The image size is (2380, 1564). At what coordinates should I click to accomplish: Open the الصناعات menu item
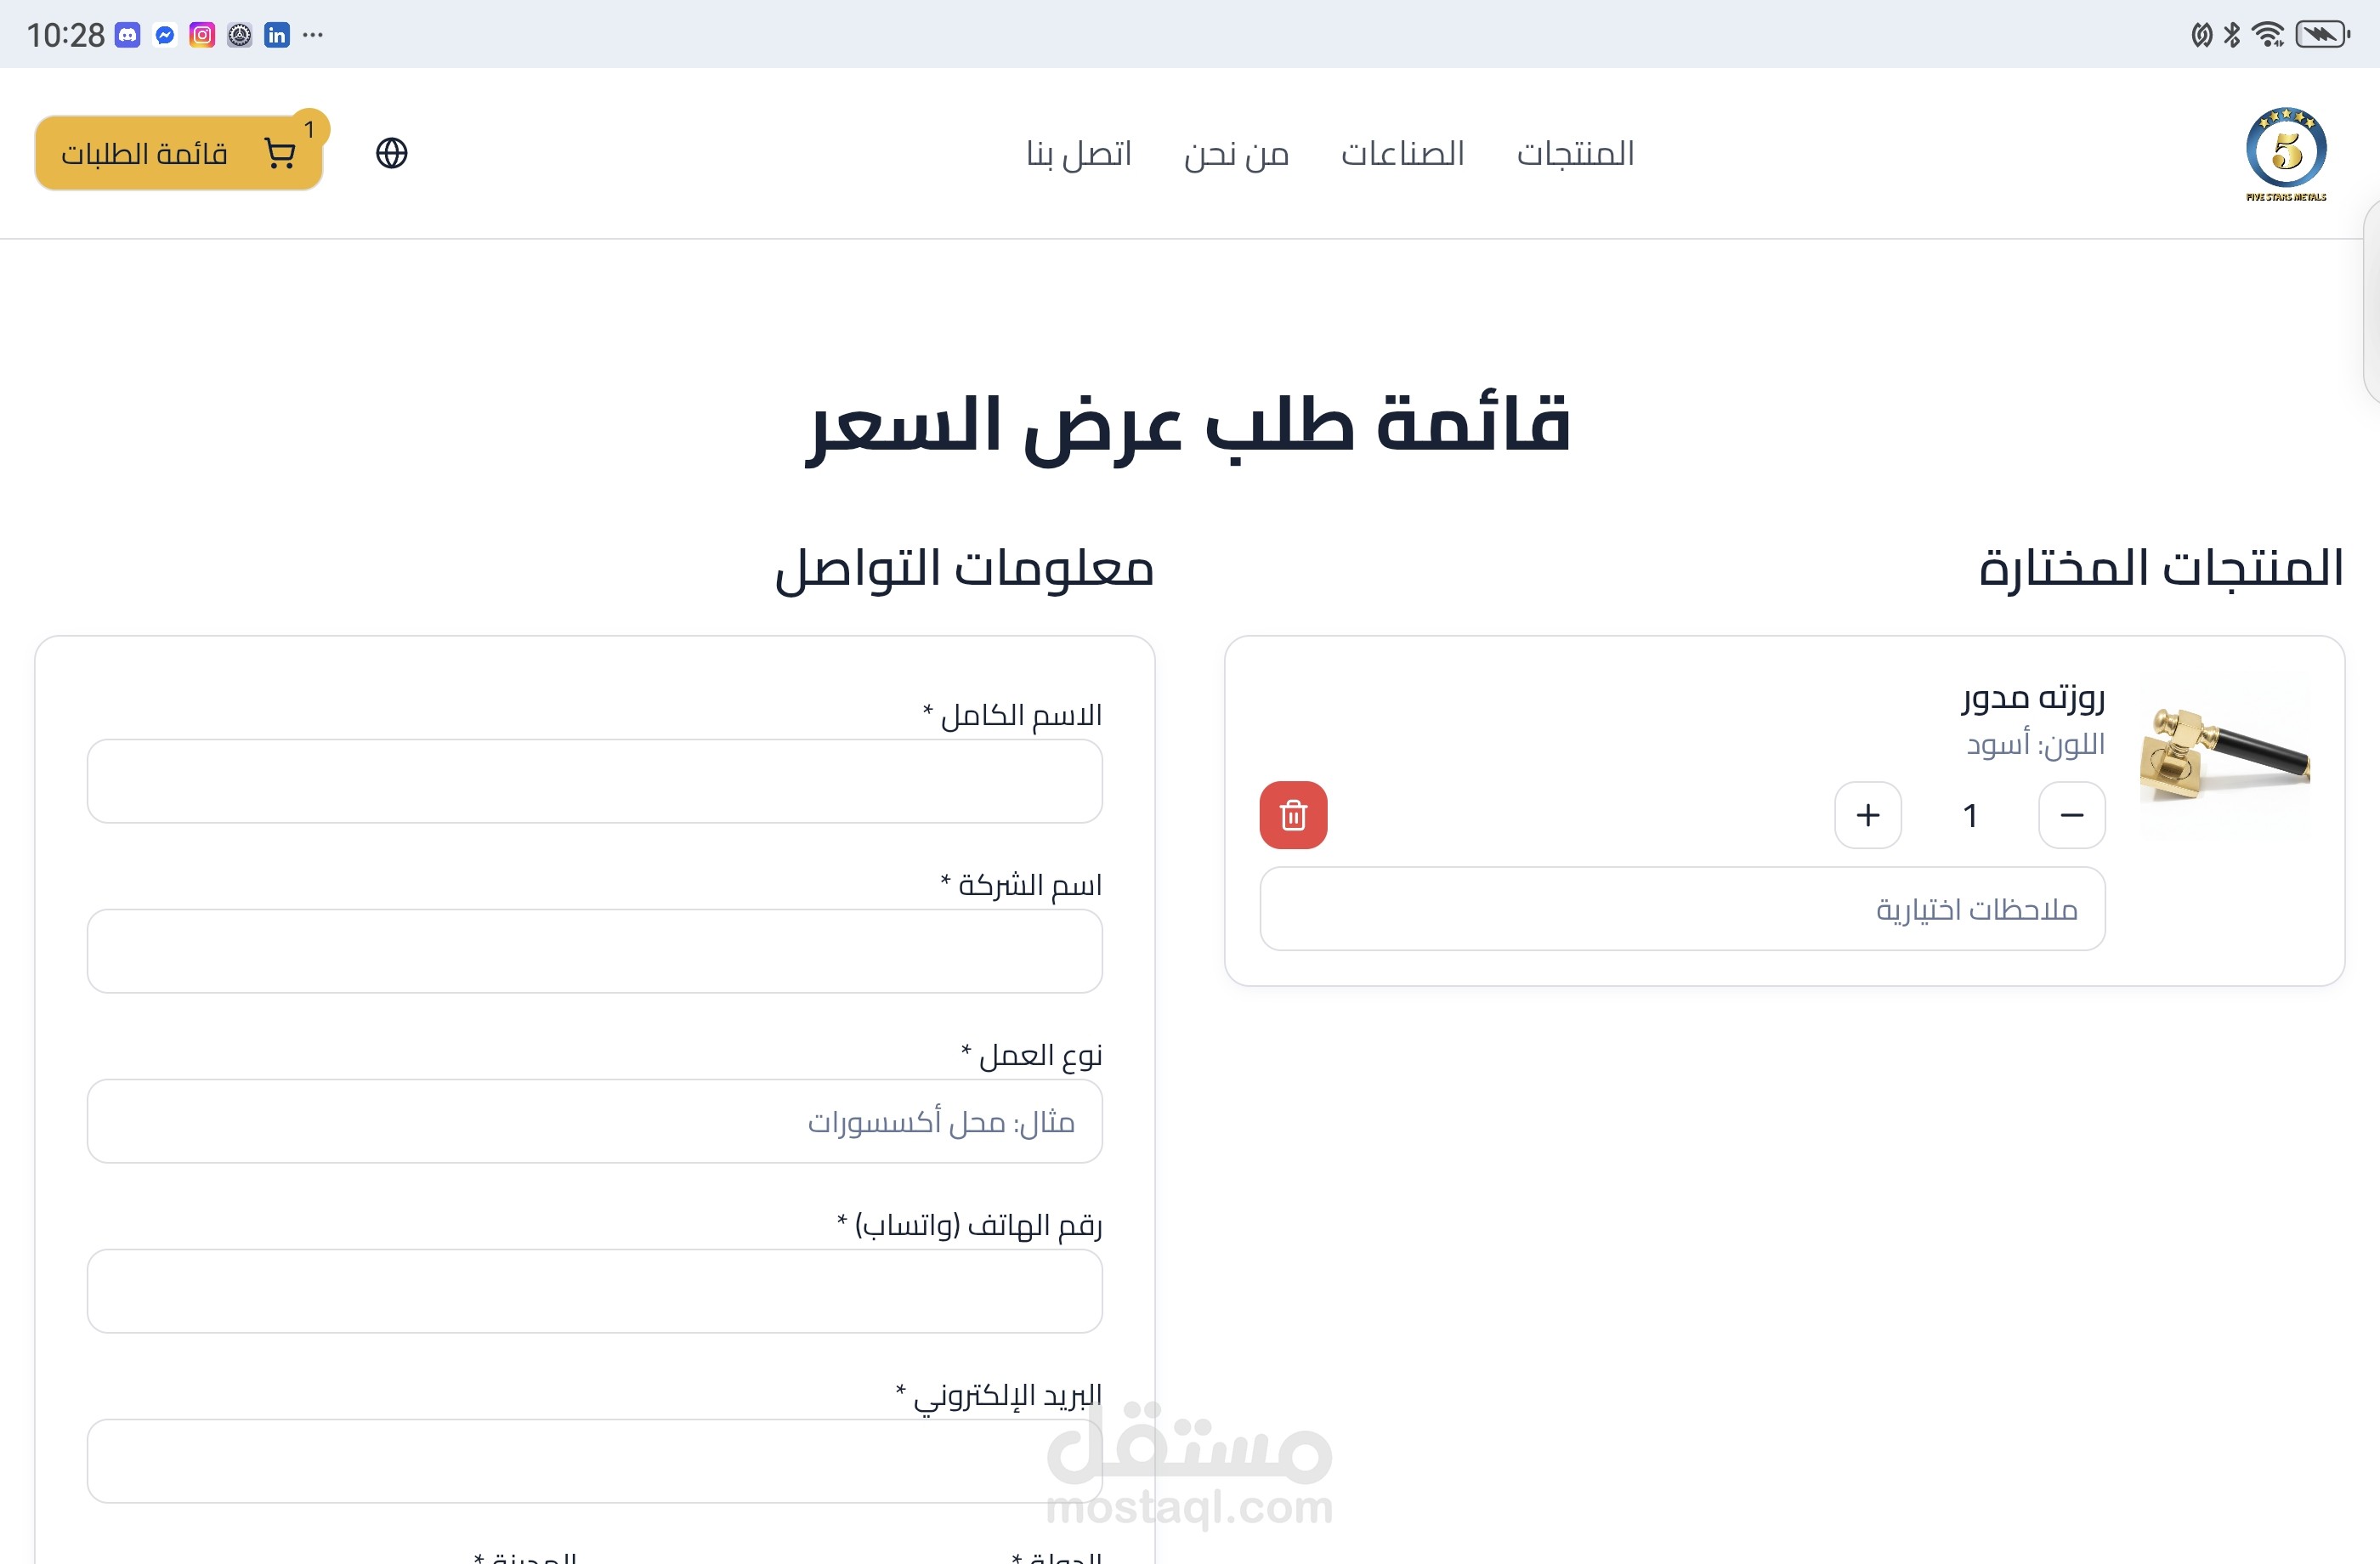pos(1402,153)
